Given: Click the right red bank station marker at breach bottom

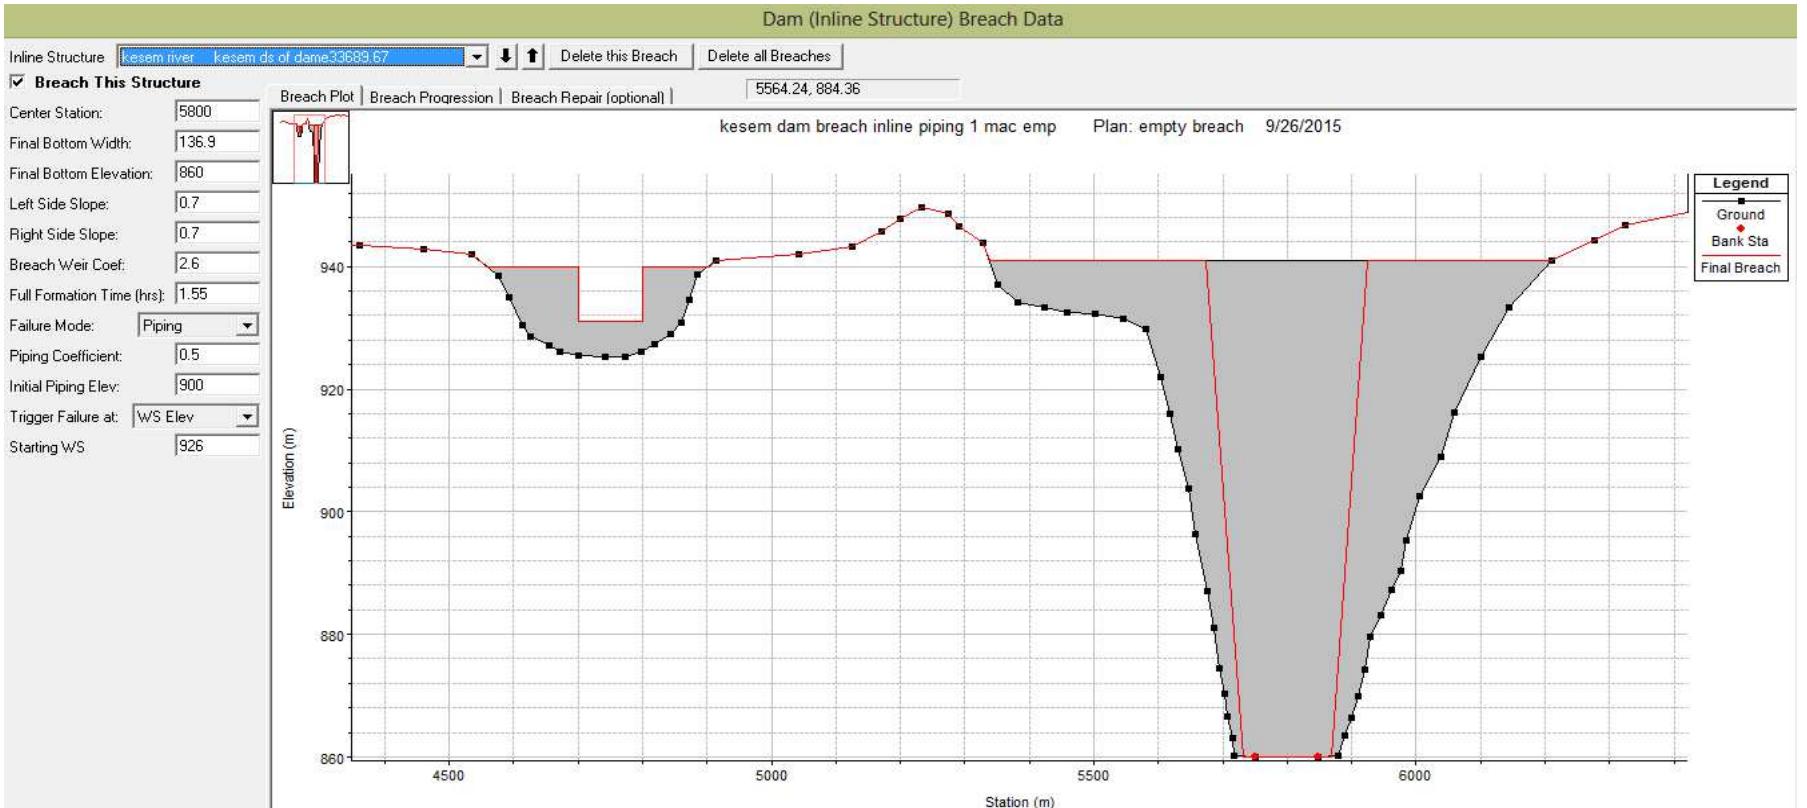Looking at the screenshot, I should pos(1317,757).
